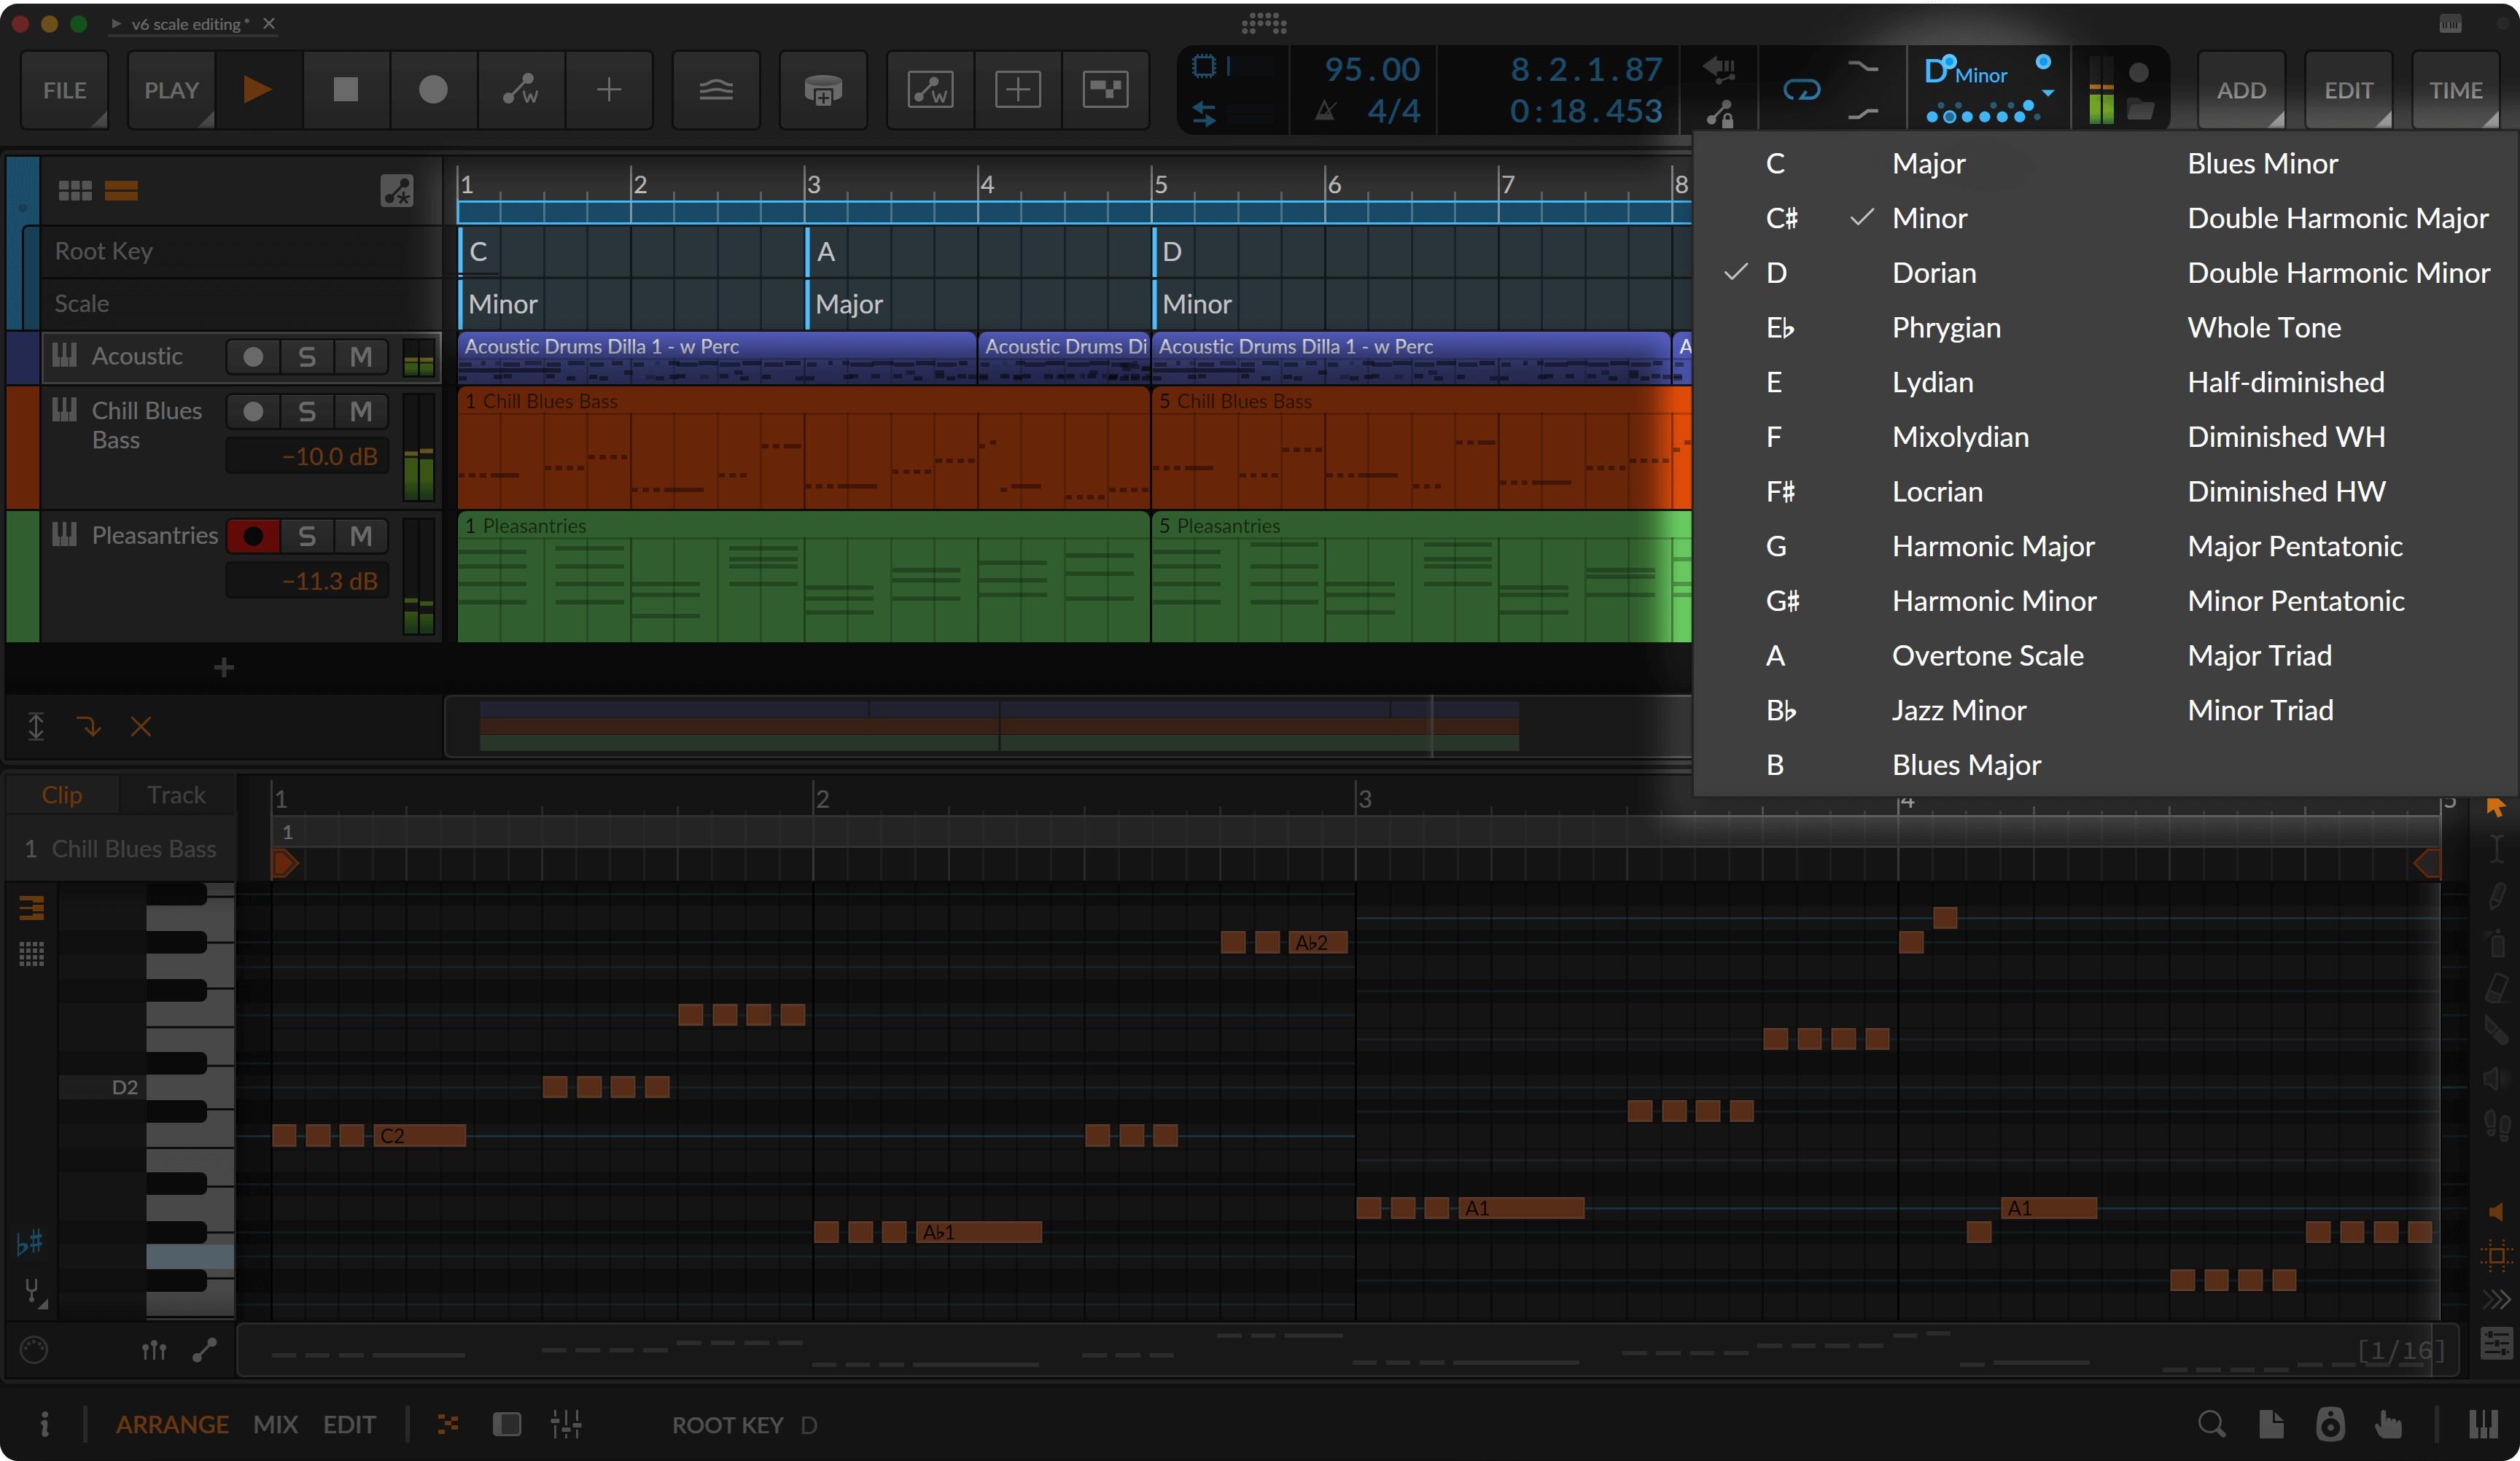Click the ADD button in the top toolbar

click(2242, 90)
